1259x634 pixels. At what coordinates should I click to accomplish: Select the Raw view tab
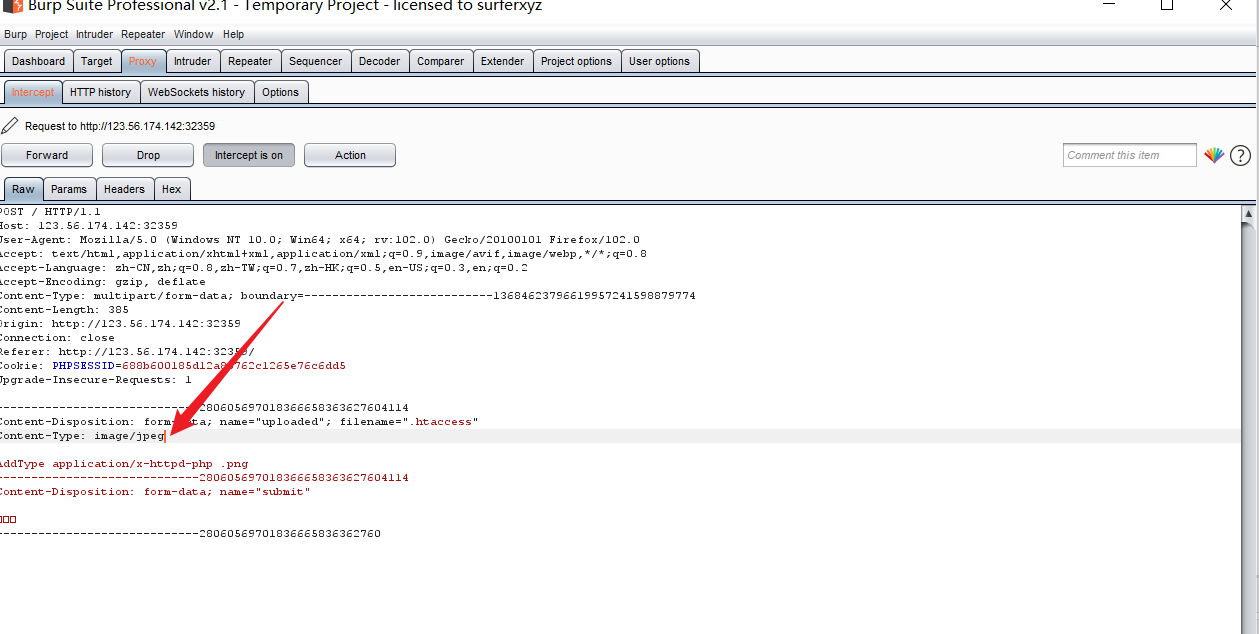23,189
